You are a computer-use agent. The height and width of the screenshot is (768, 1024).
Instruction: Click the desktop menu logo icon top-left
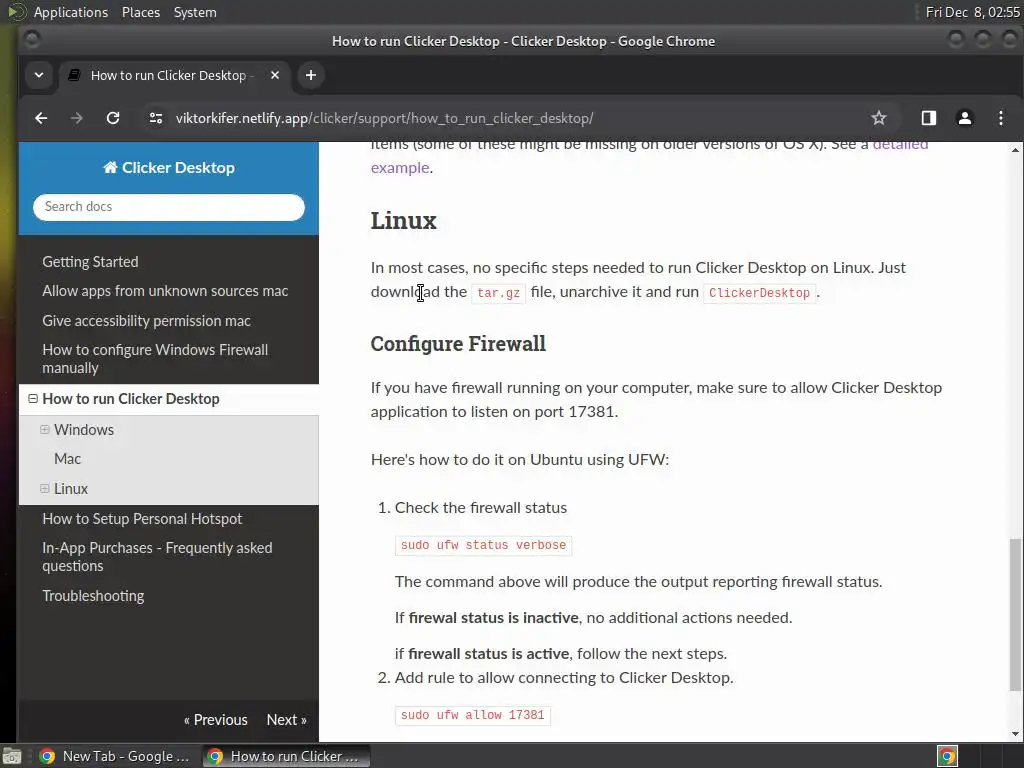[16, 12]
